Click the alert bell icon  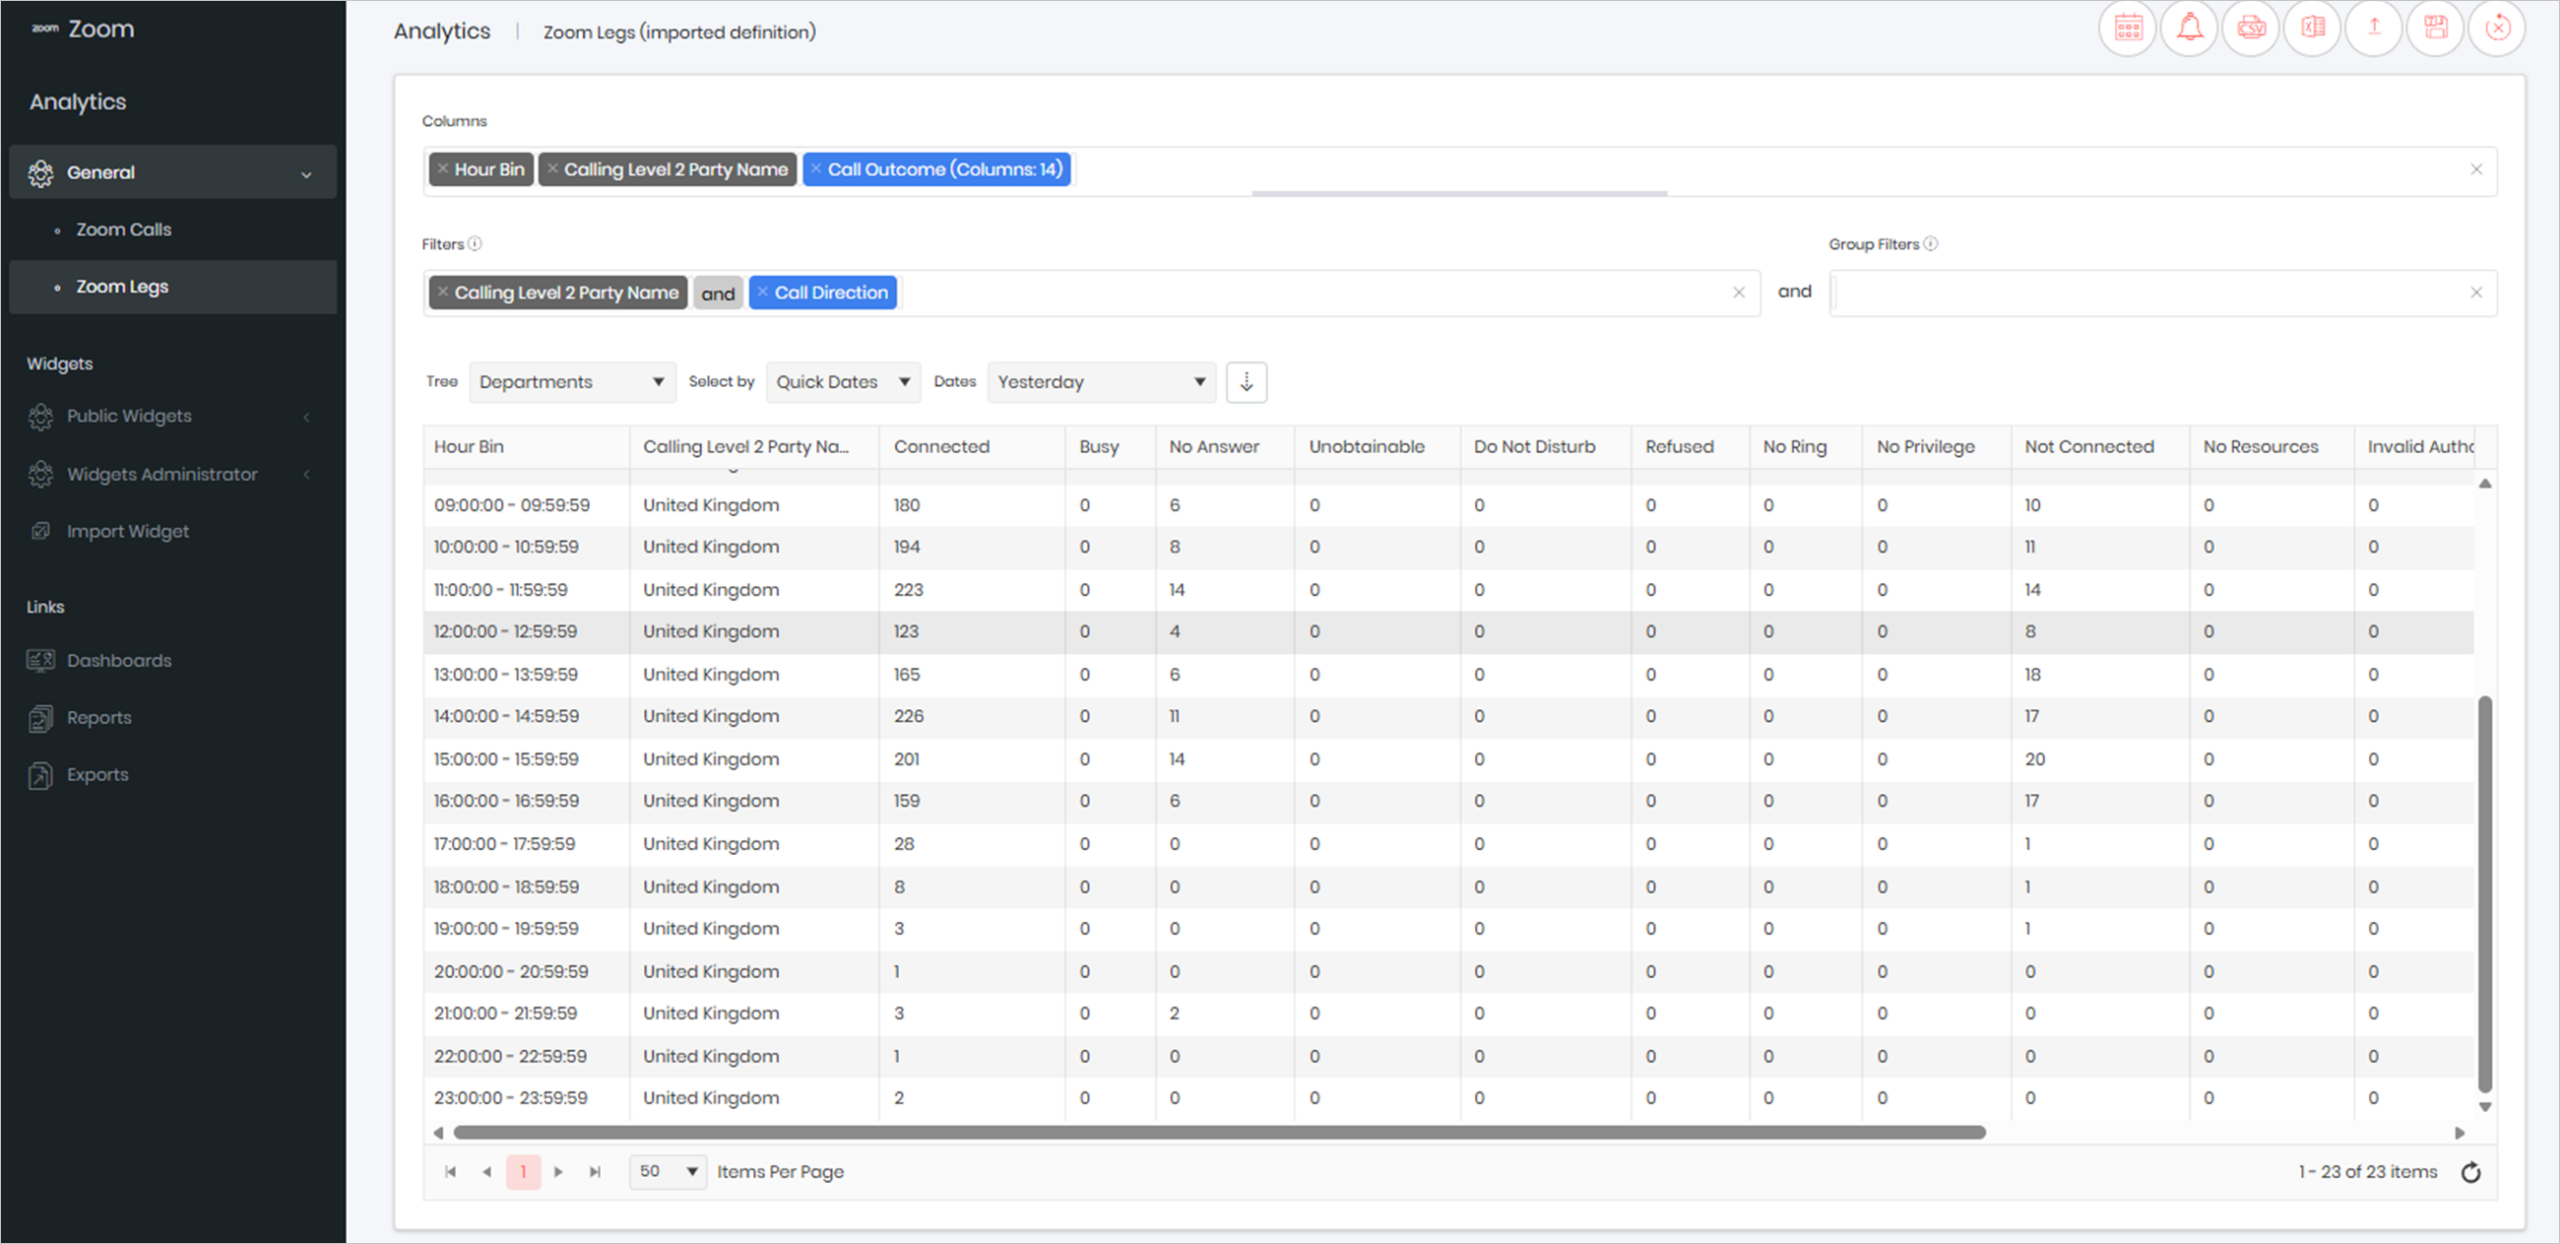[2190, 29]
